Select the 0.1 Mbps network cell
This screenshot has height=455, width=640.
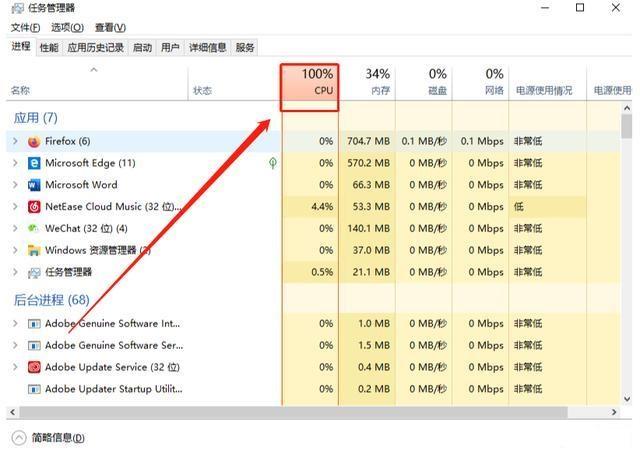click(x=482, y=141)
